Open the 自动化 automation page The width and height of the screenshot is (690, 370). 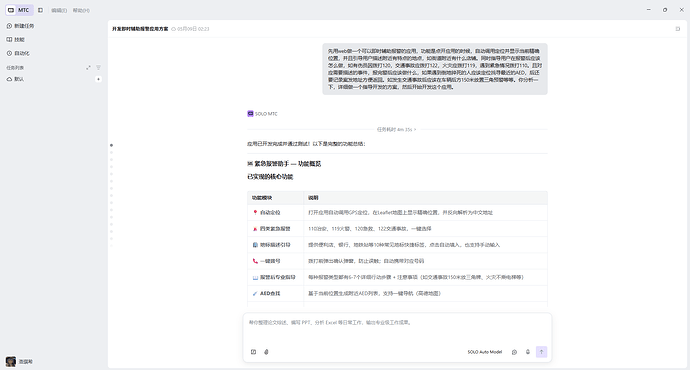pyautogui.click(x=18, y=53)
